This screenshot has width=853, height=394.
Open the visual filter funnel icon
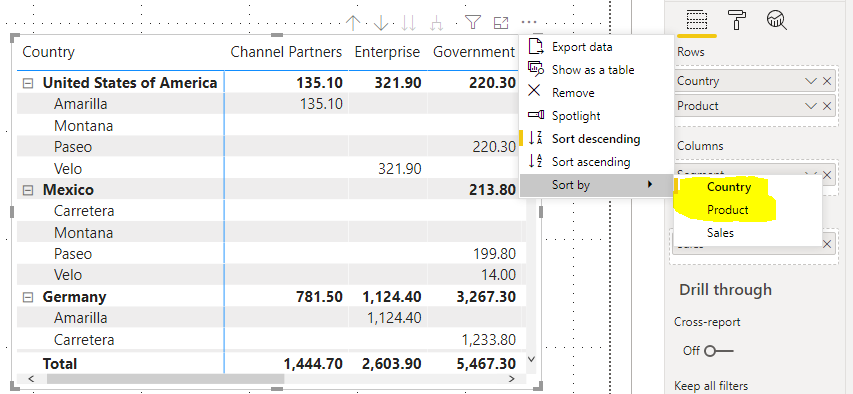pyautogui.click(x=473, y=22)
